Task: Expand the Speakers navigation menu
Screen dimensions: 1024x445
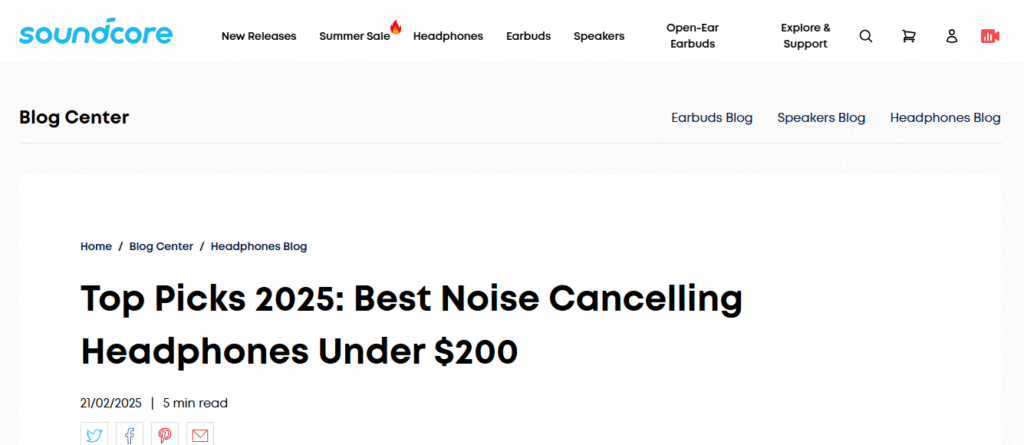Action: tap(599, 36)
